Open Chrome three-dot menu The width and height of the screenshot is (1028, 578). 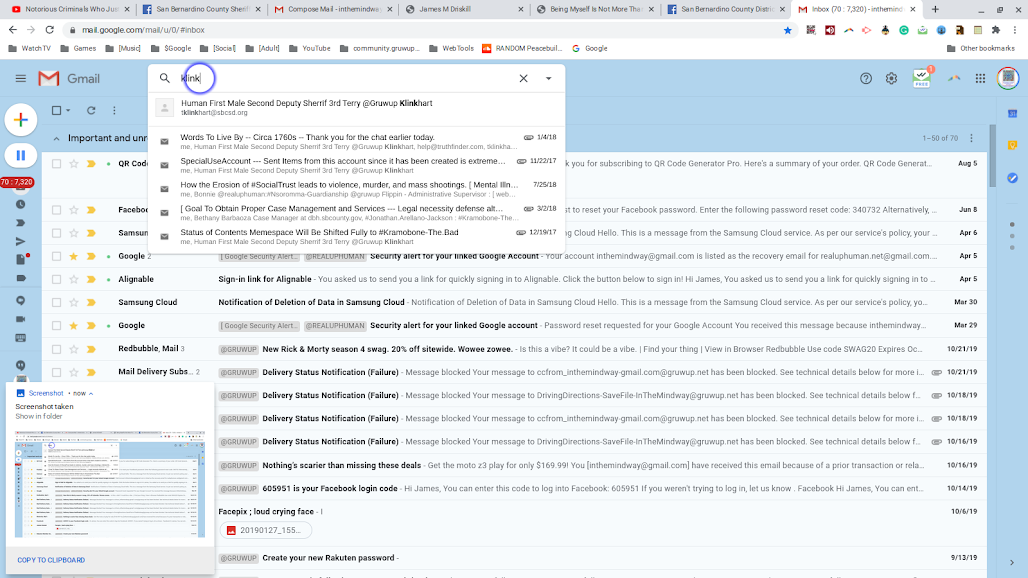1015,30
